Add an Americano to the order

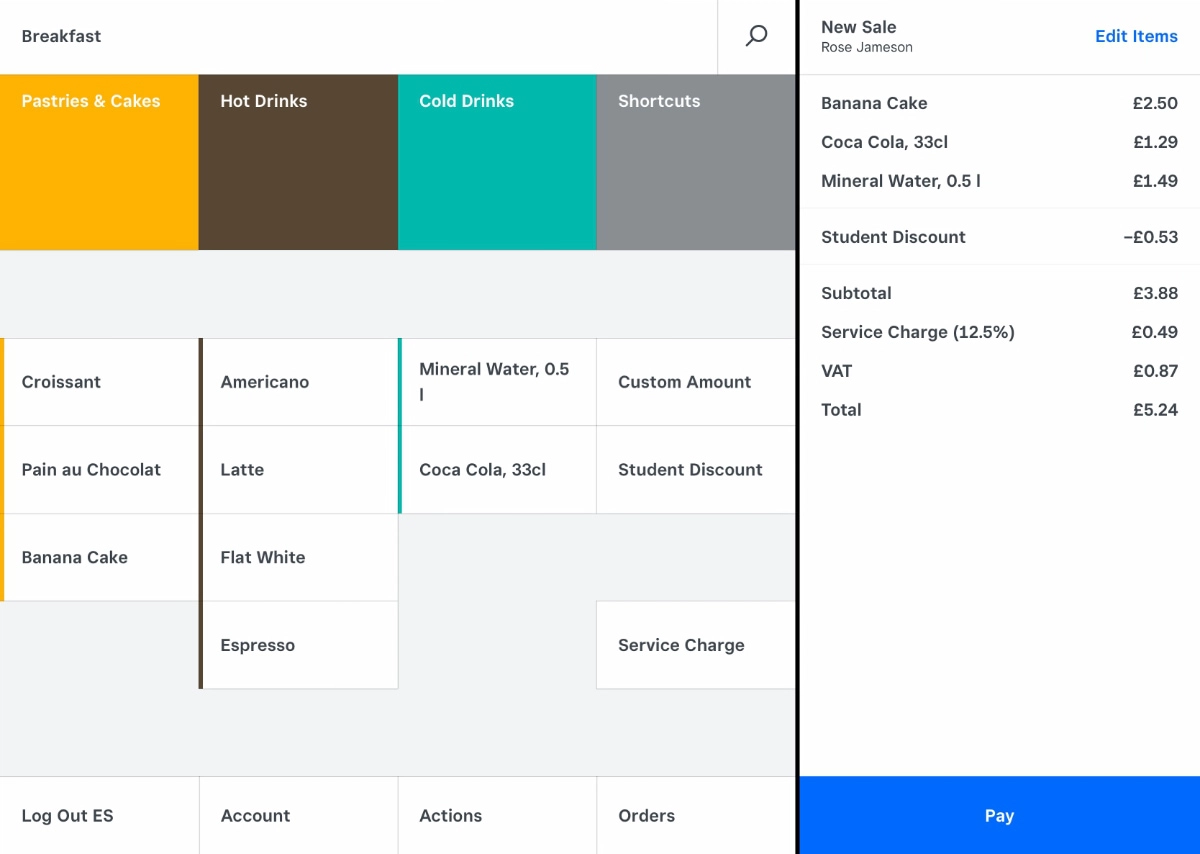(x=298, y=382)
